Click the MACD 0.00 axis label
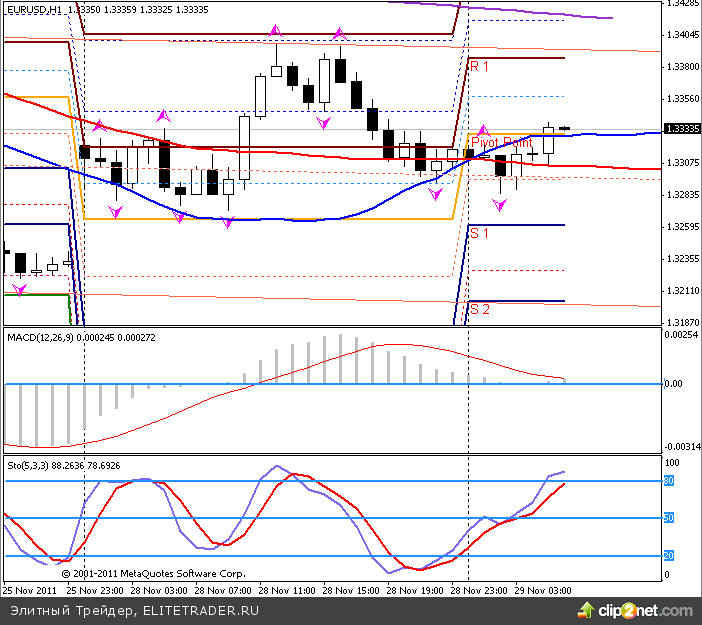This screenshot has height=625, width=702. pos(676,383)
